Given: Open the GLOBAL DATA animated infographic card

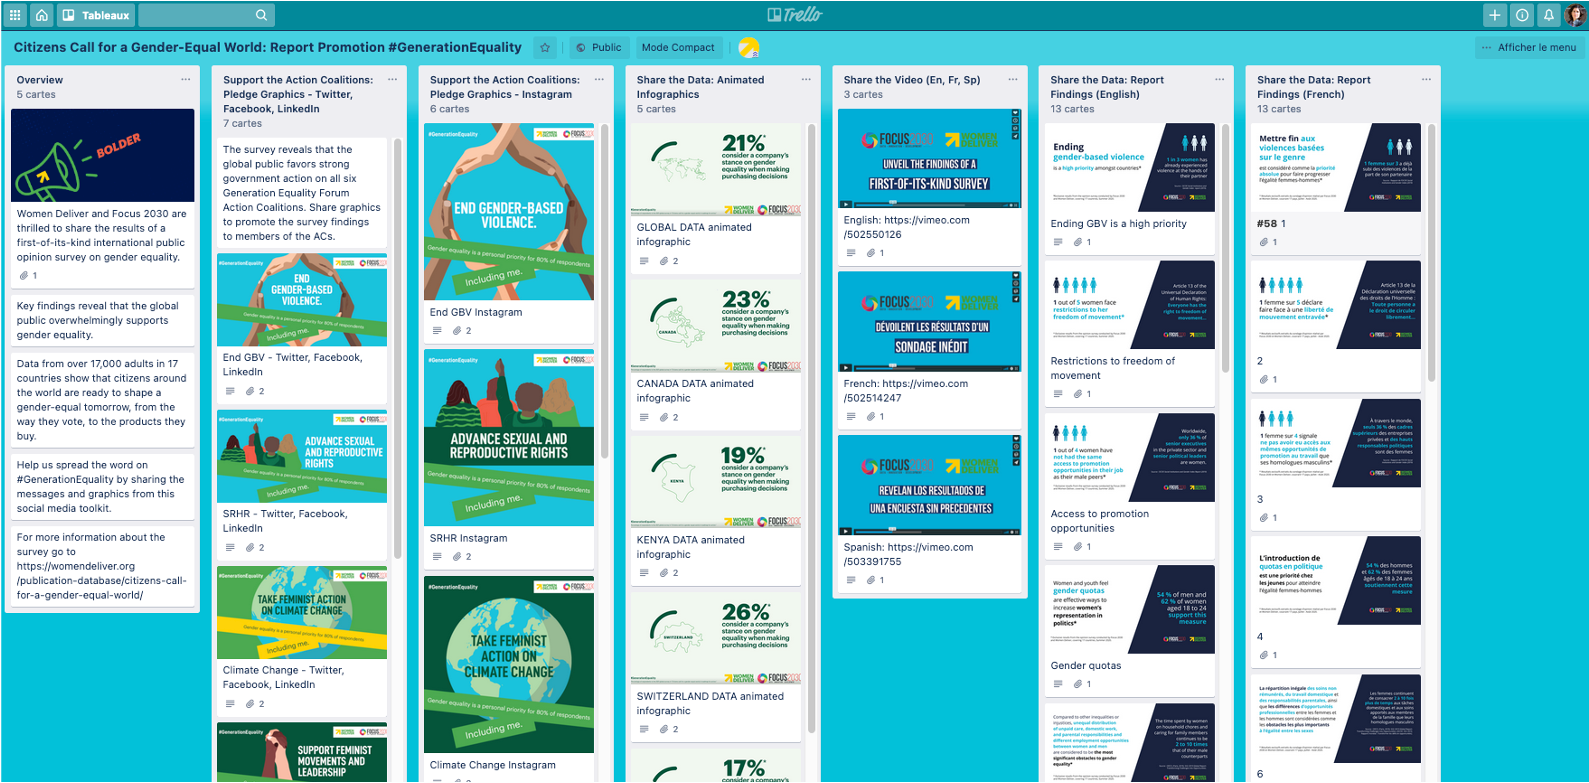Looking at the screenshot, I should (x=694, y=234).
